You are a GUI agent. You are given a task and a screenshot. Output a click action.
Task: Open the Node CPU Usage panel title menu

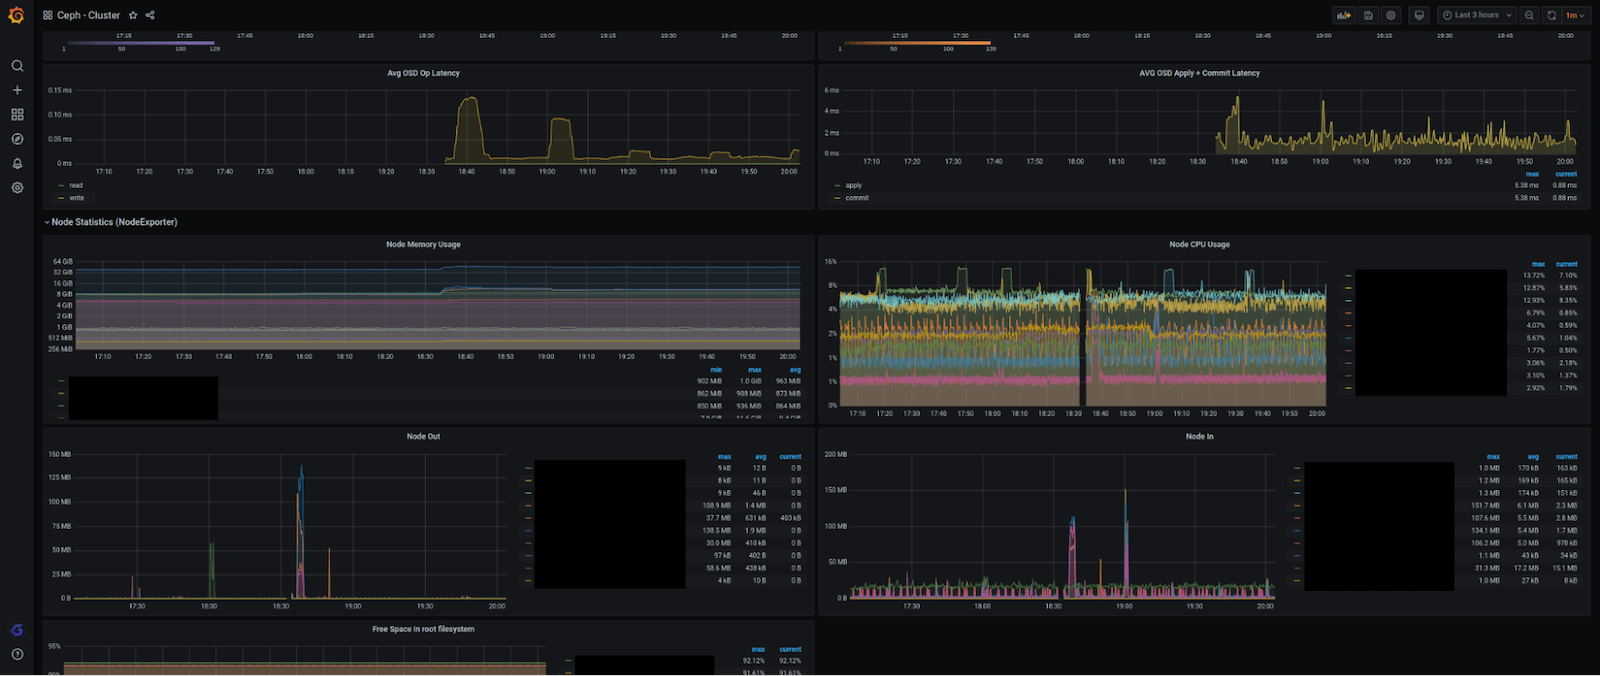pos(1199,244)
